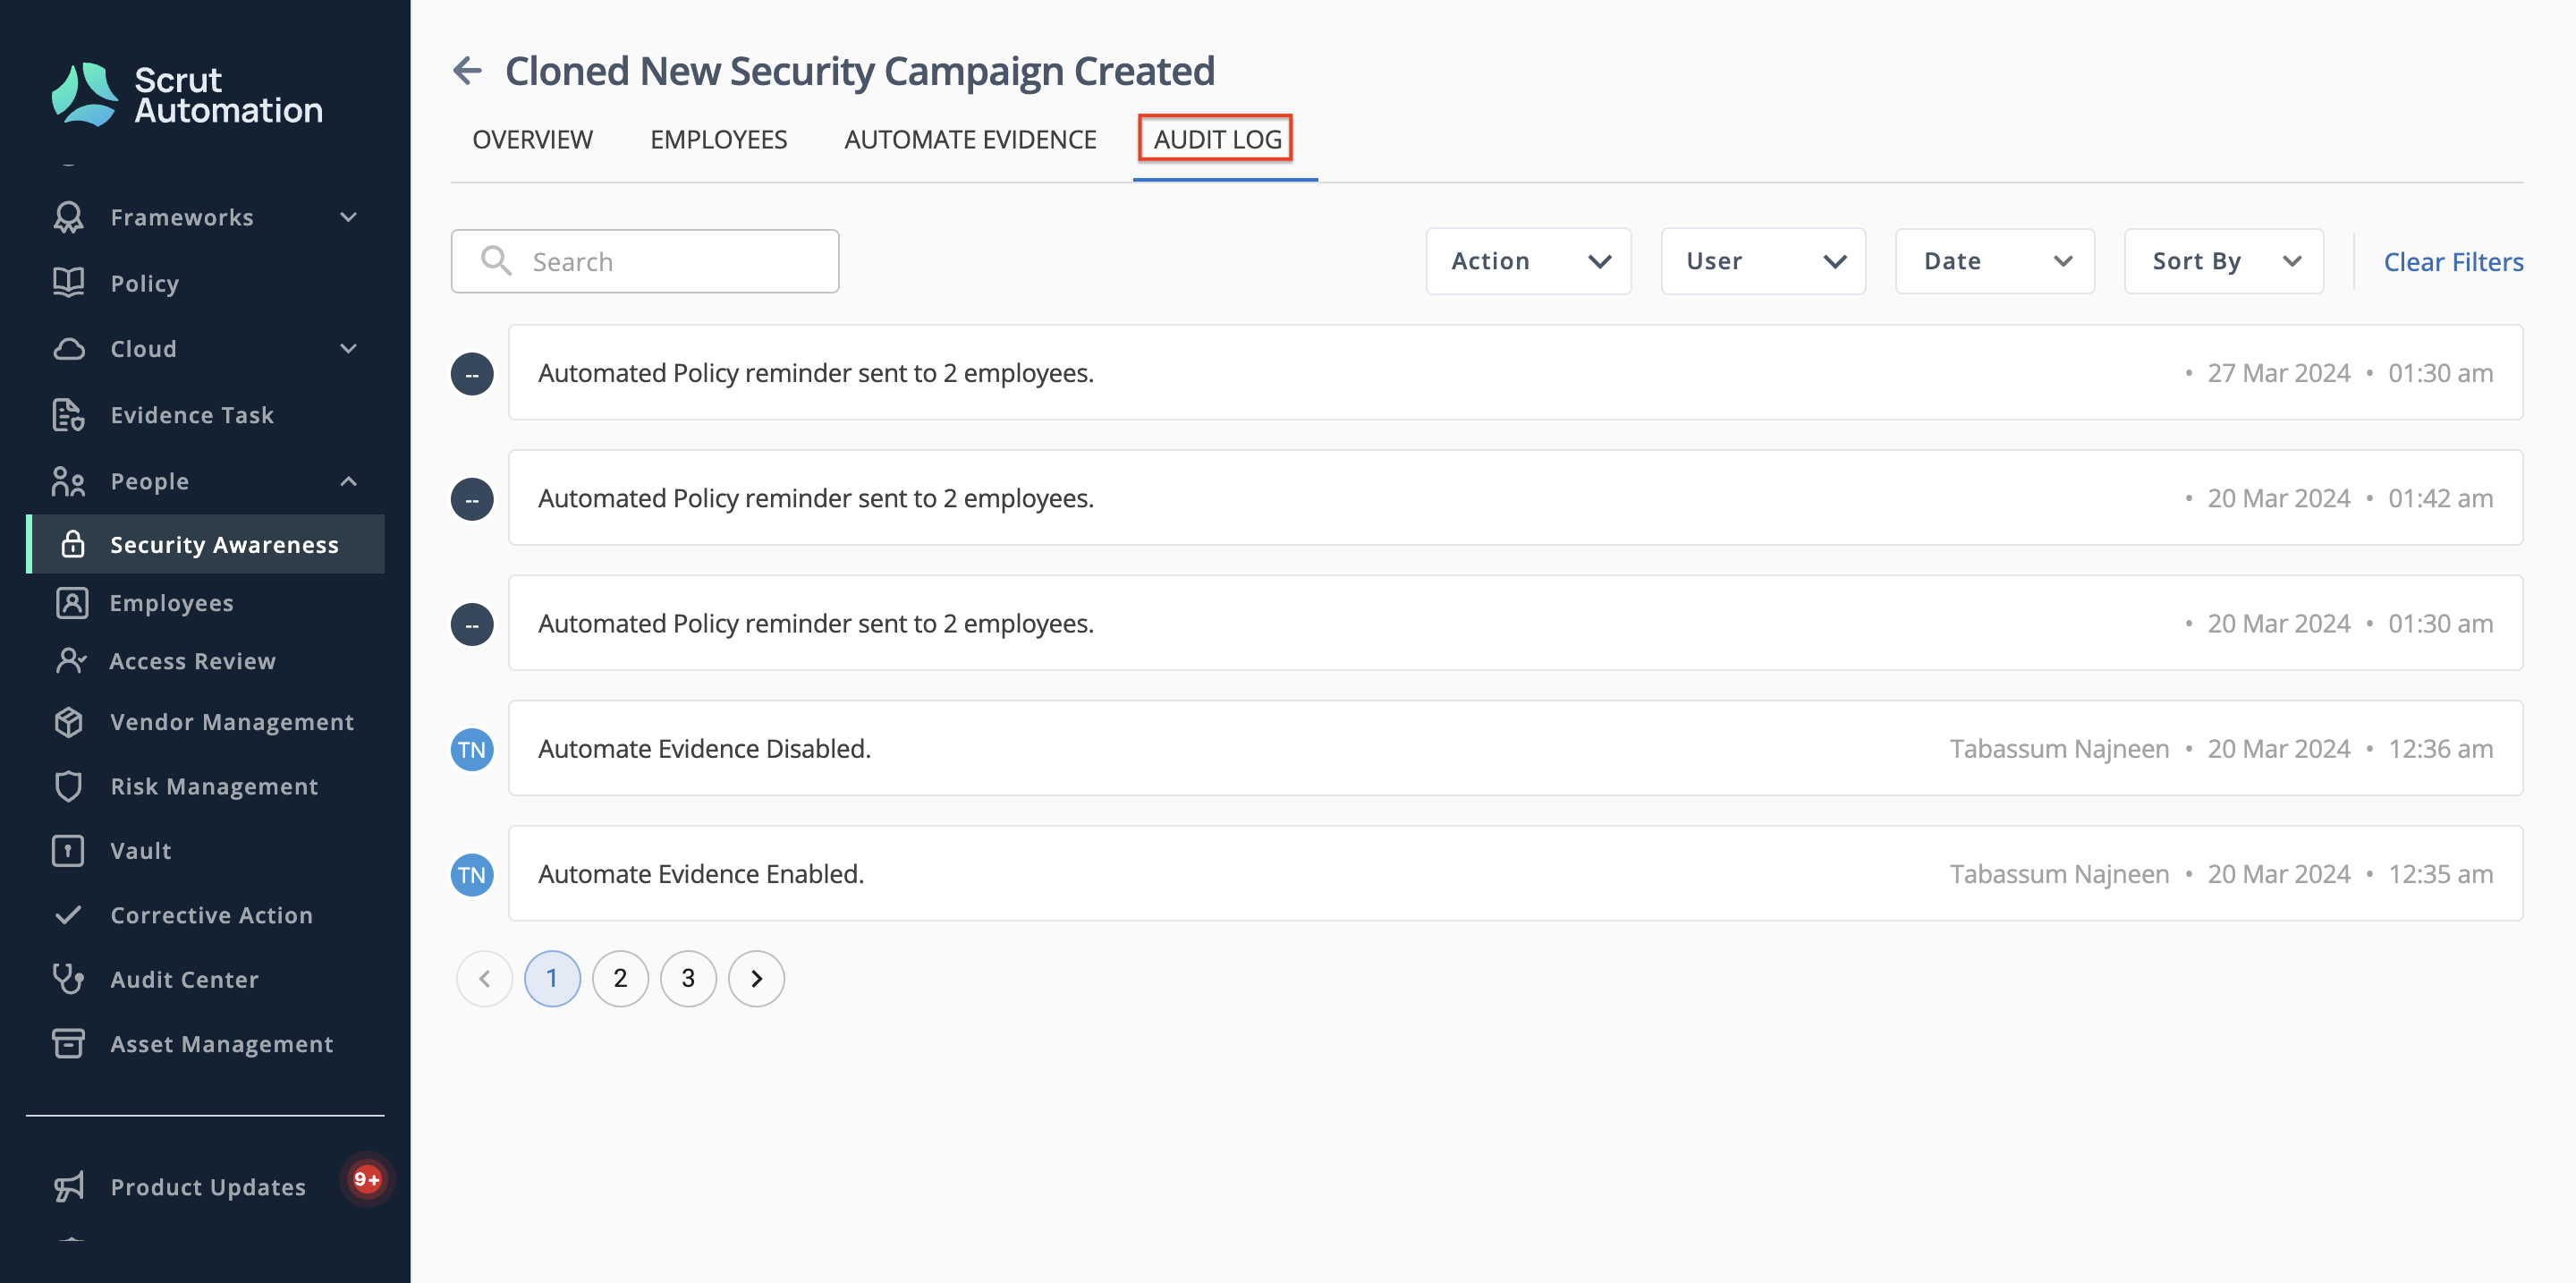2576x1283 pixels.
Task: Click the Corrective Action checkmark icon
Action: [x=68, y=915]
